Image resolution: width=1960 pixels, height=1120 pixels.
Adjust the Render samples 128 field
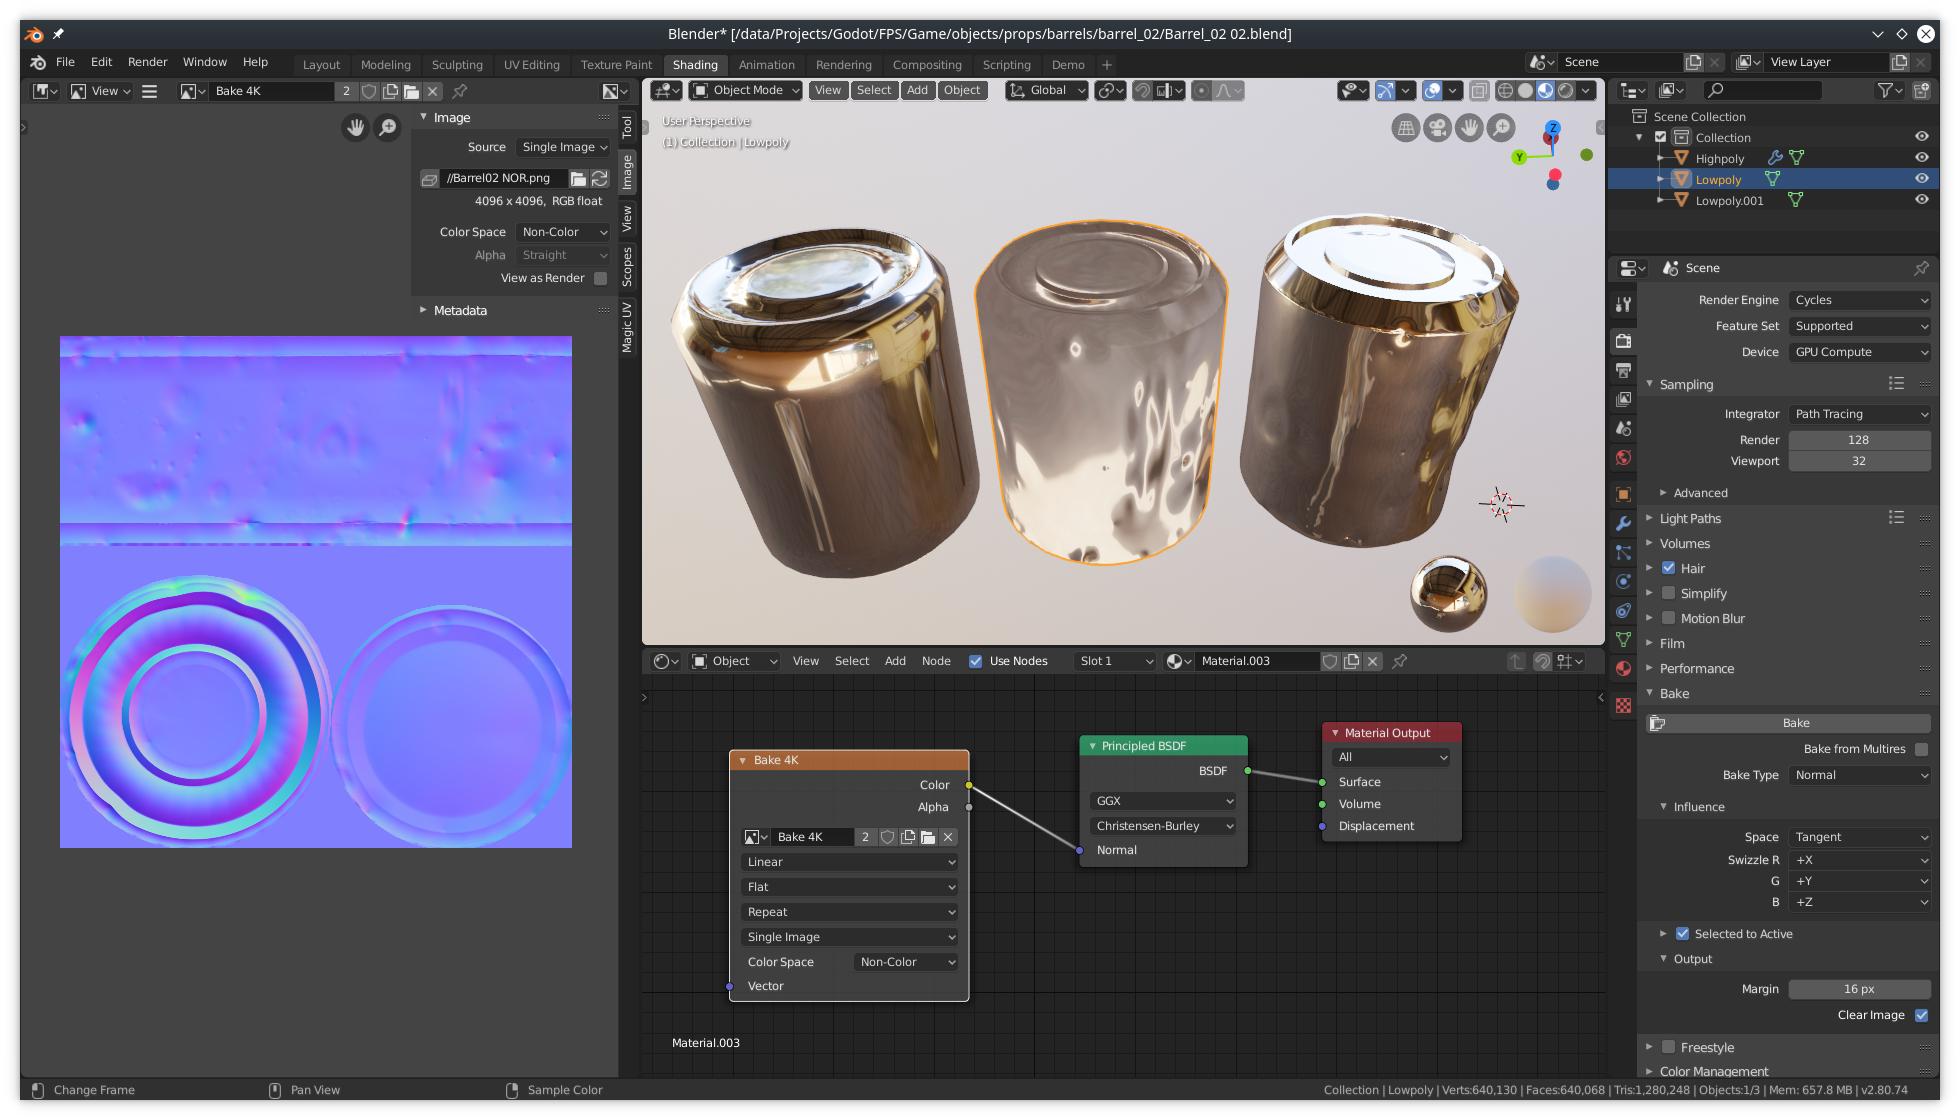coord(1859,440)
